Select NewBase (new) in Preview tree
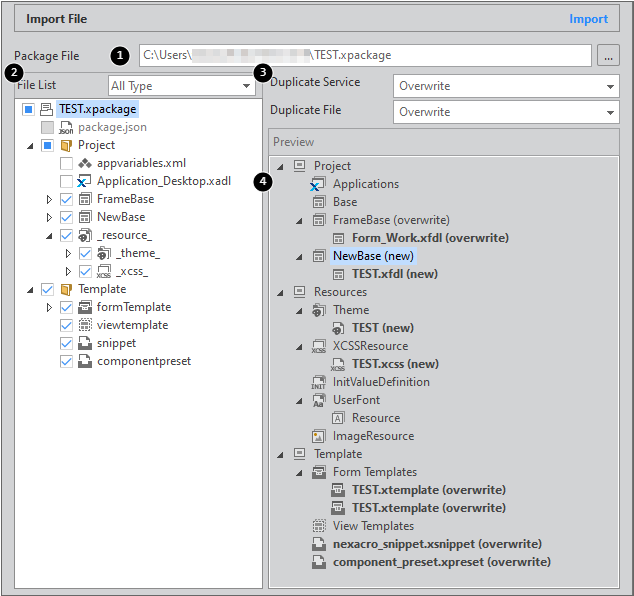The width and height of the screenshot is (634, 596). pyautogui.click(x=373, y=256)
